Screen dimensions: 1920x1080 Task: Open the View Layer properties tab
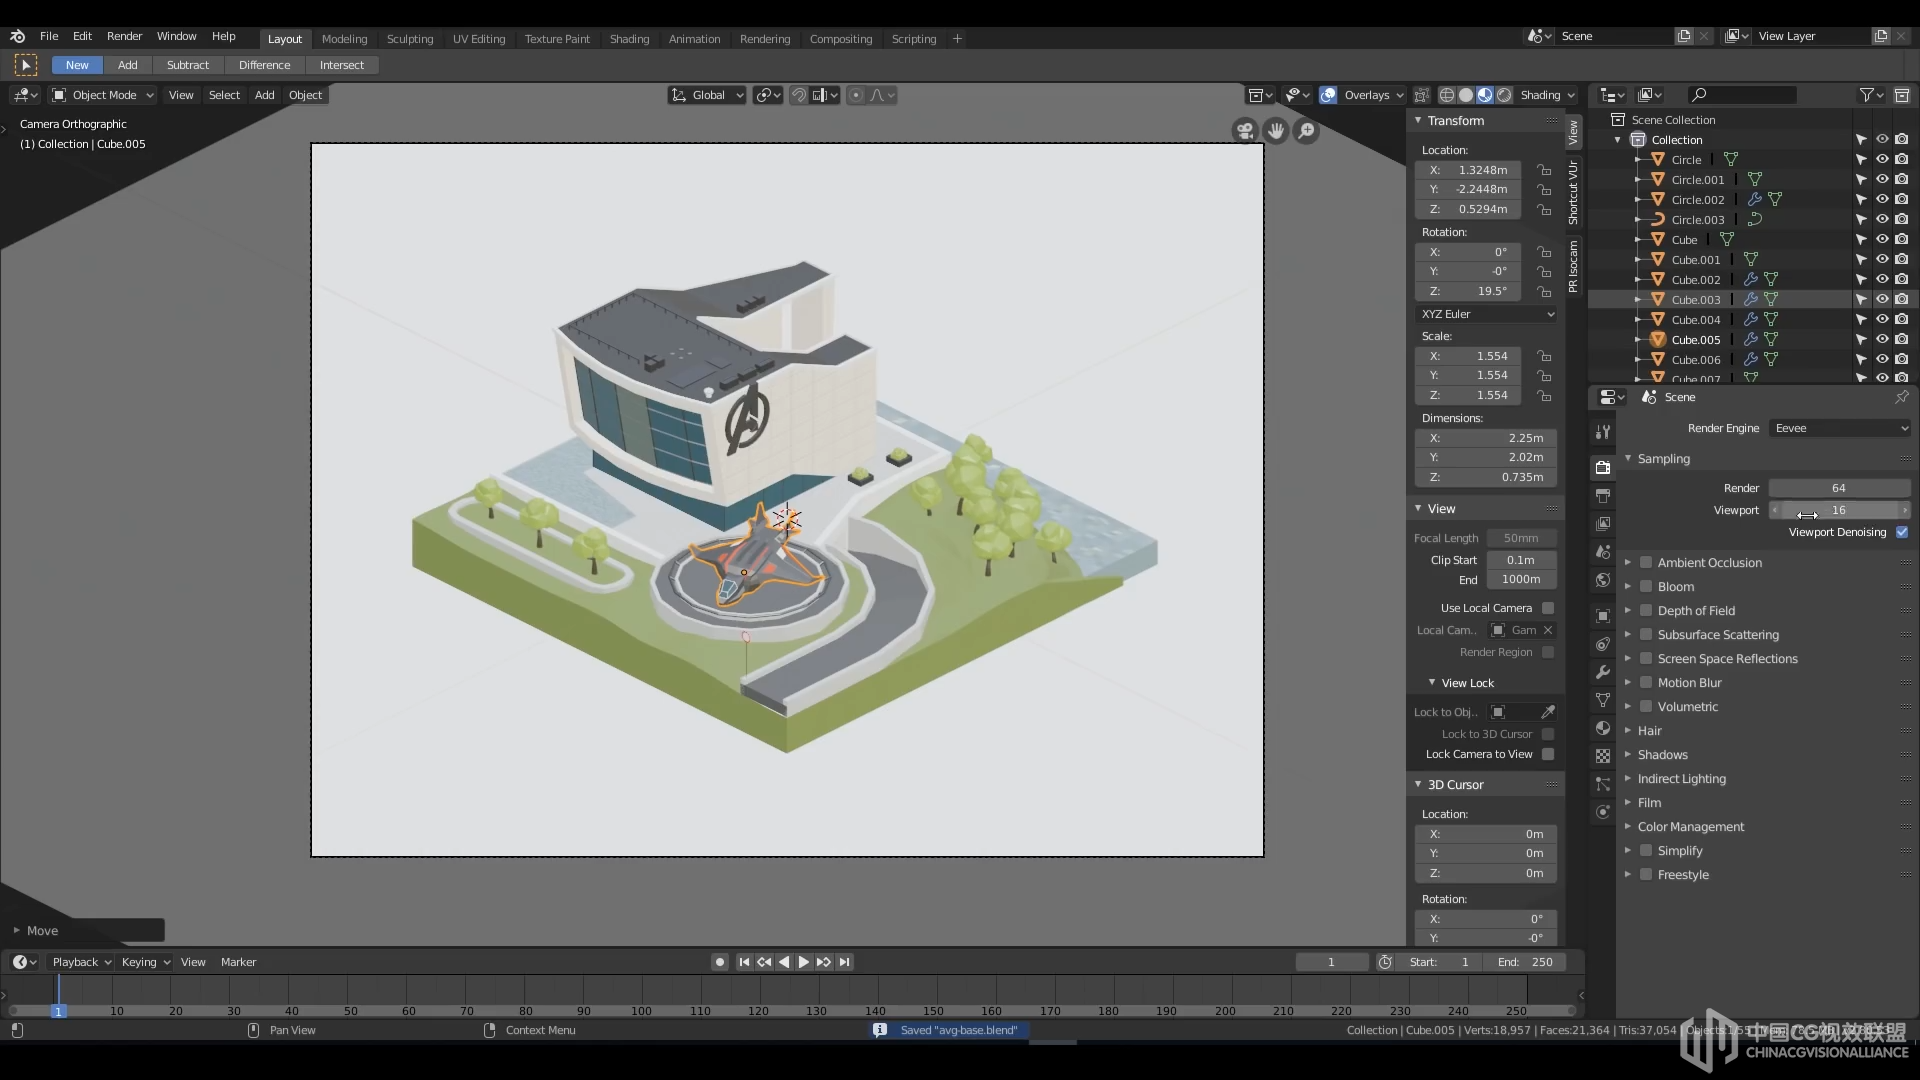[x=1603, y=524]
